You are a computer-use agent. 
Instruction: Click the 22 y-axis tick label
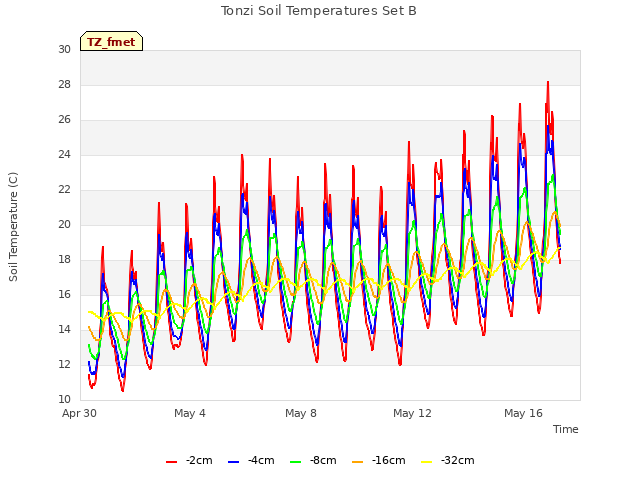click(x=64, y=190)
